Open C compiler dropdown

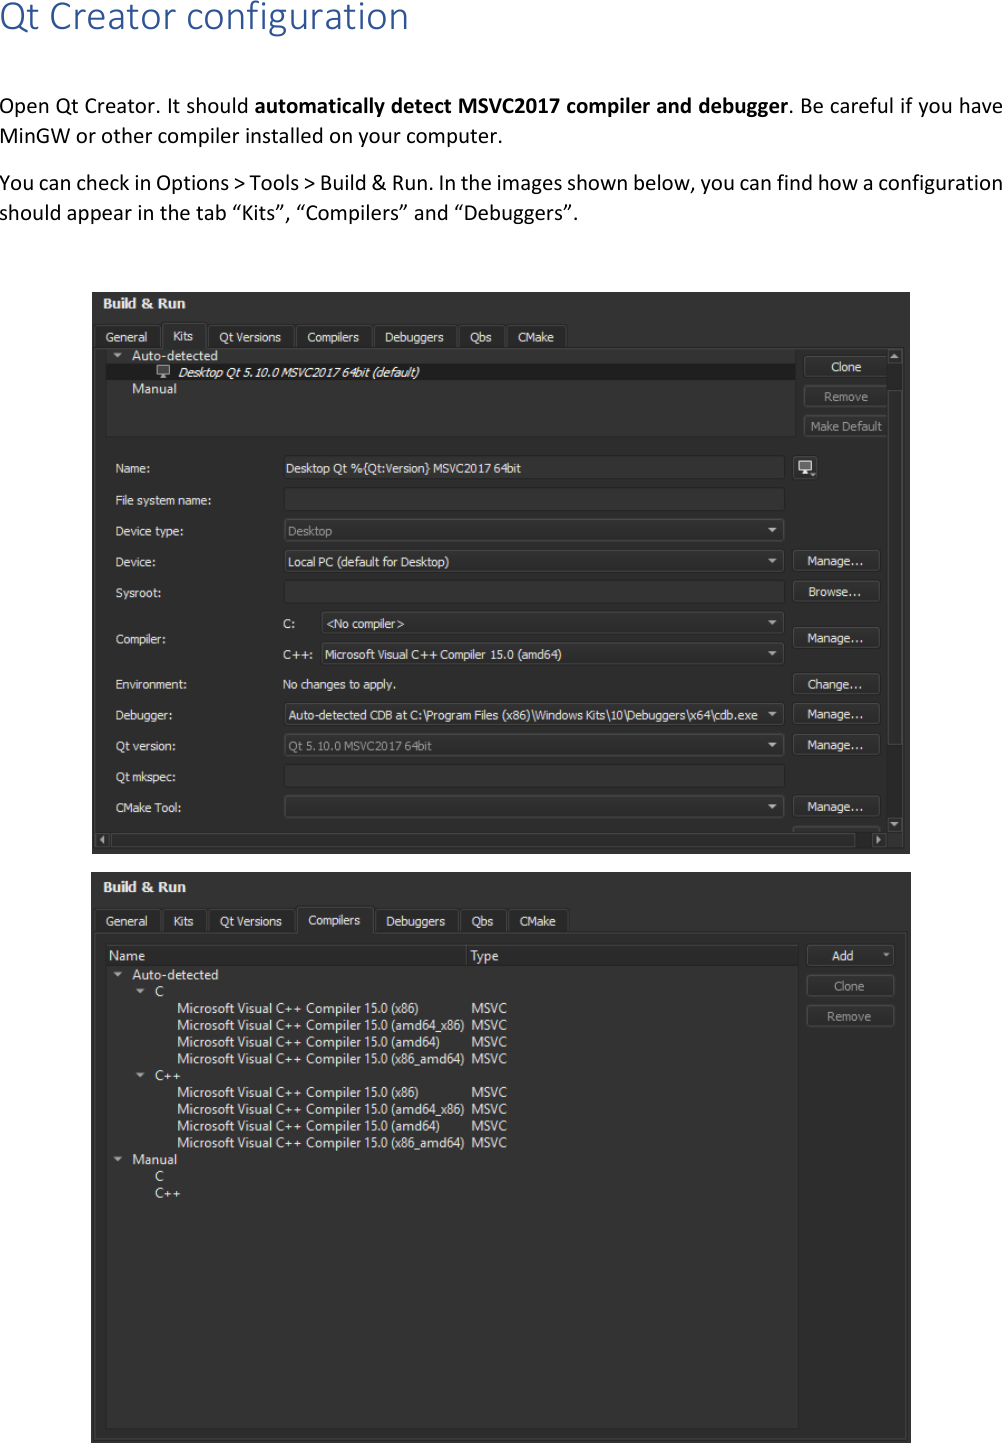click(552, 623)
